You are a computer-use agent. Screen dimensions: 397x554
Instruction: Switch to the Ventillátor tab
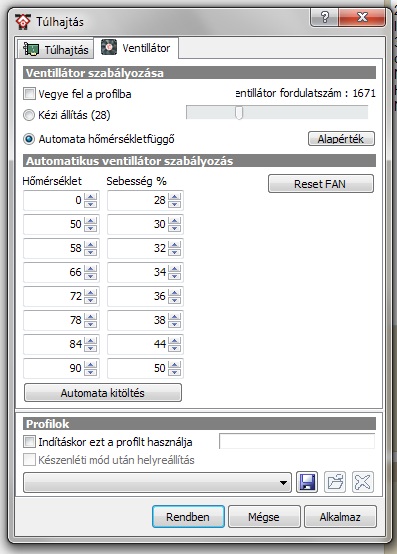136,48
